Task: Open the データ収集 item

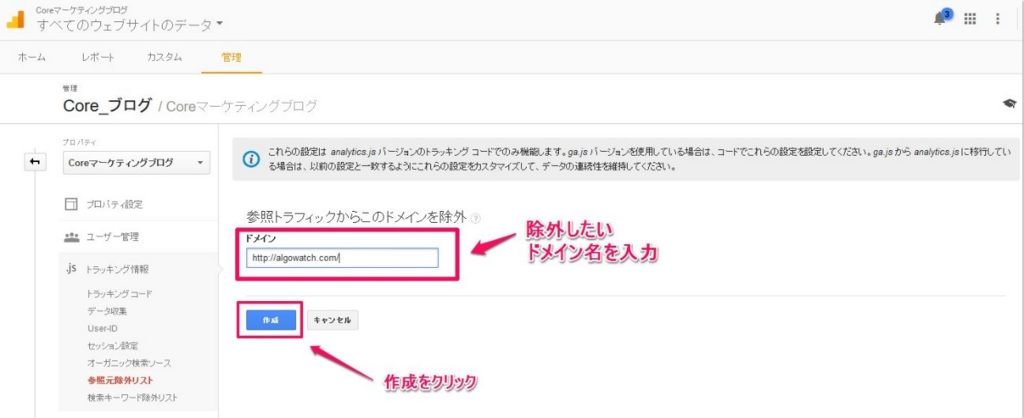Action: tap(106, 311)
